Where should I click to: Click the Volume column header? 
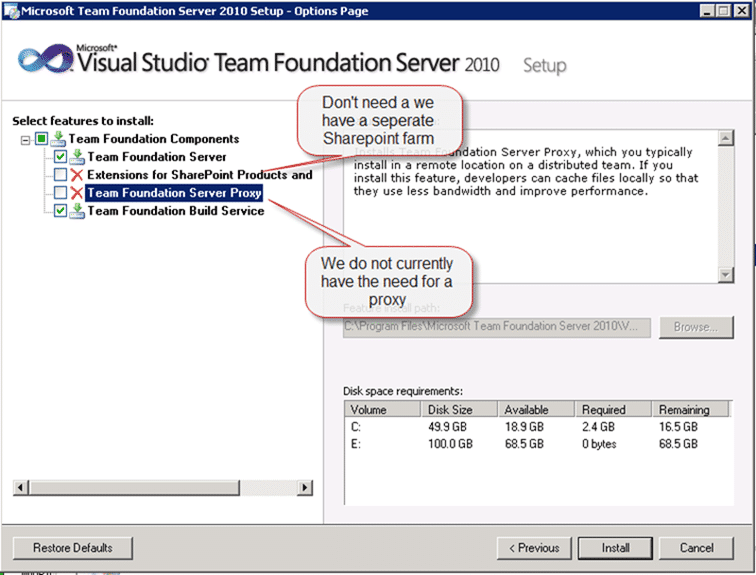[x=382, y=410]
